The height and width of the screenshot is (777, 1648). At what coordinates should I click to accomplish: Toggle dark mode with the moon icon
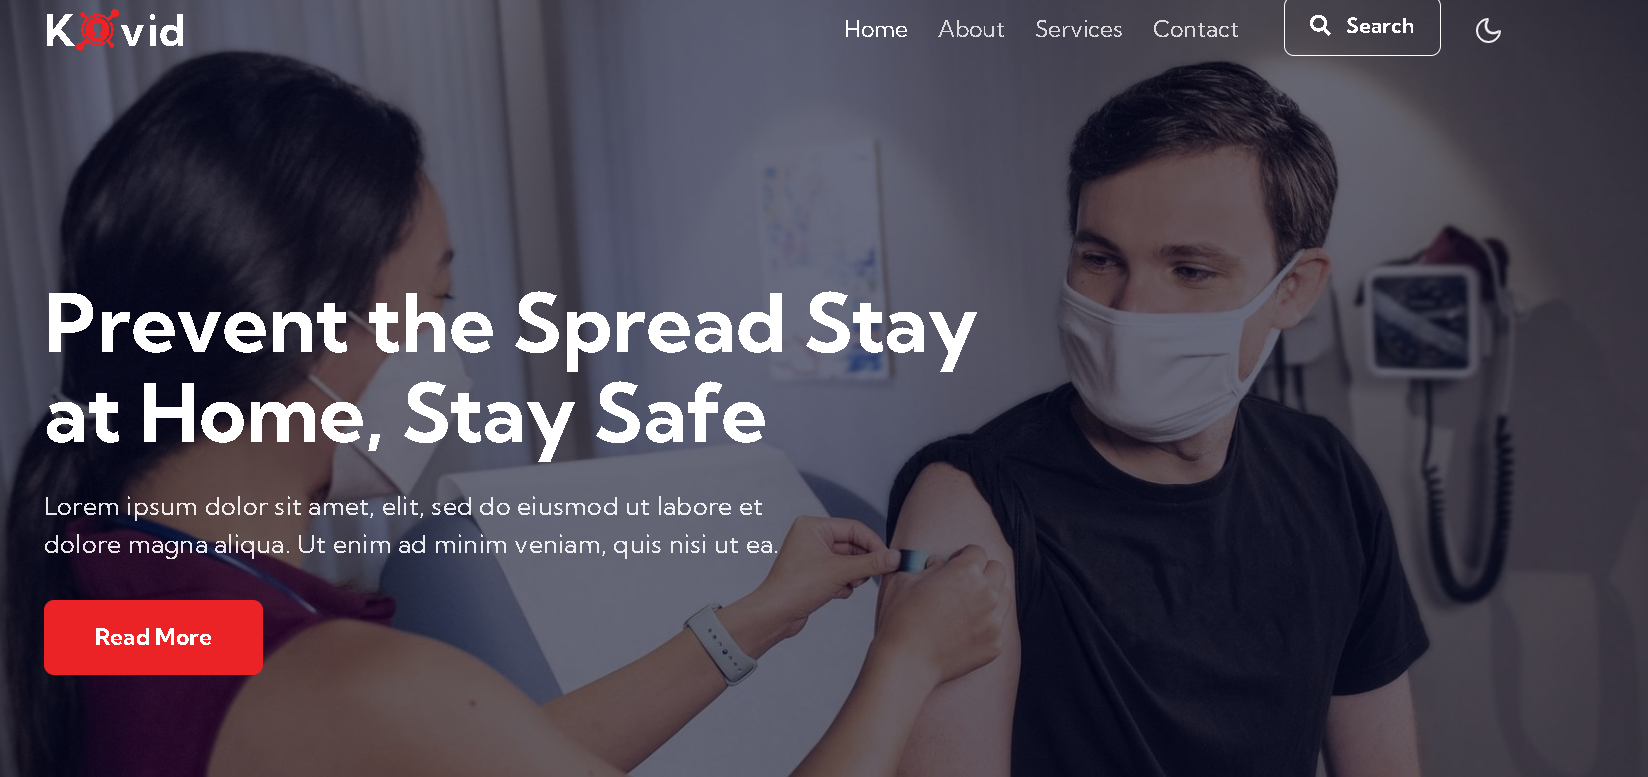click(x=1488, y=30)
